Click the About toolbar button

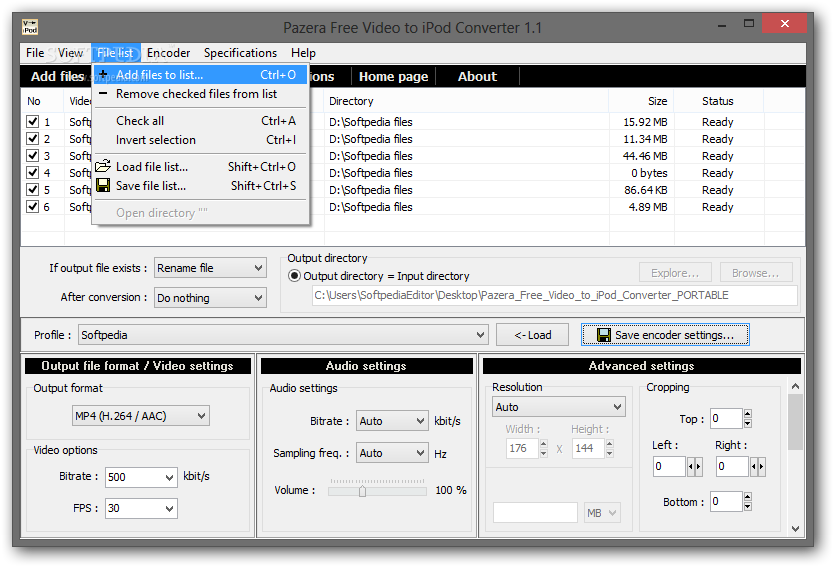(477, 77)
